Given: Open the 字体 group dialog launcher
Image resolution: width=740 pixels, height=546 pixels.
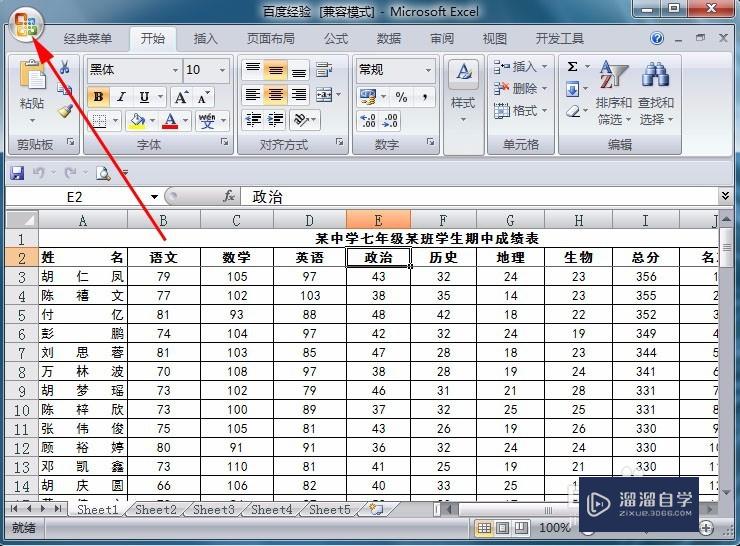Looking at the screenshot, I should click(225, 142).
